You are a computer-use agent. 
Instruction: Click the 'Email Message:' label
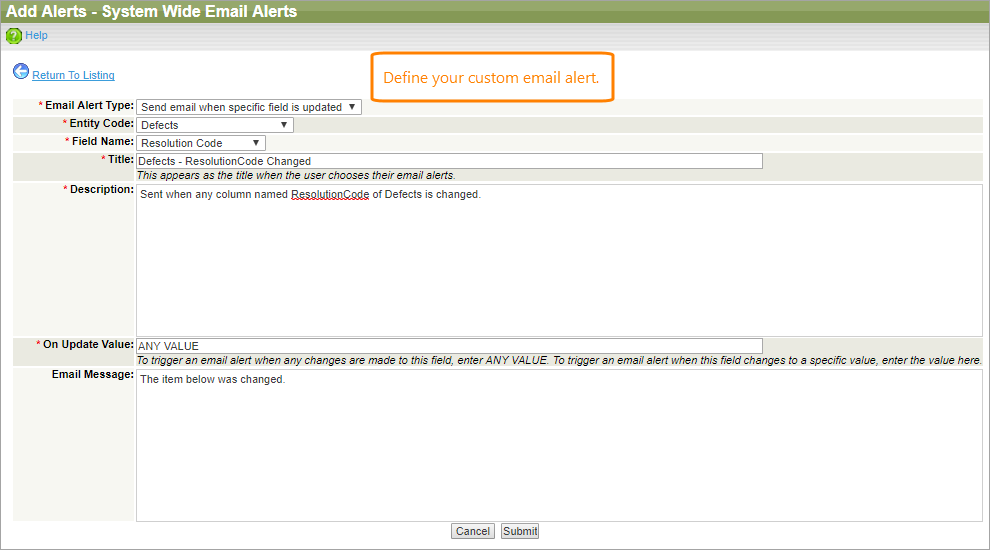point(93,374)
